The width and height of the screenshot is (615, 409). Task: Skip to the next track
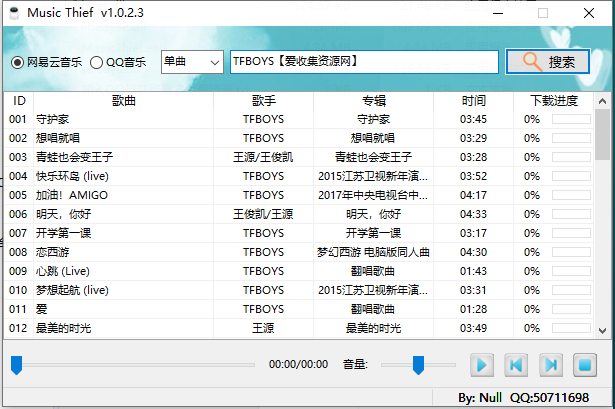click(x=550, y=365)
